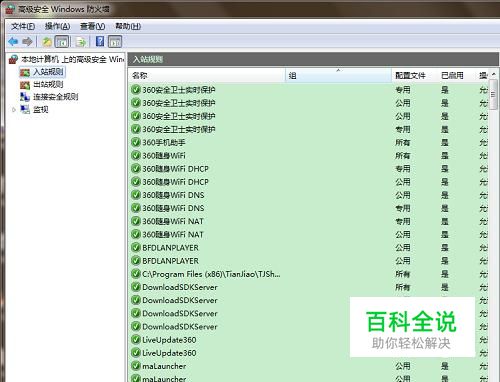Open the 文件(F) menu
The image size is (500, 382).
coord(23,26)
